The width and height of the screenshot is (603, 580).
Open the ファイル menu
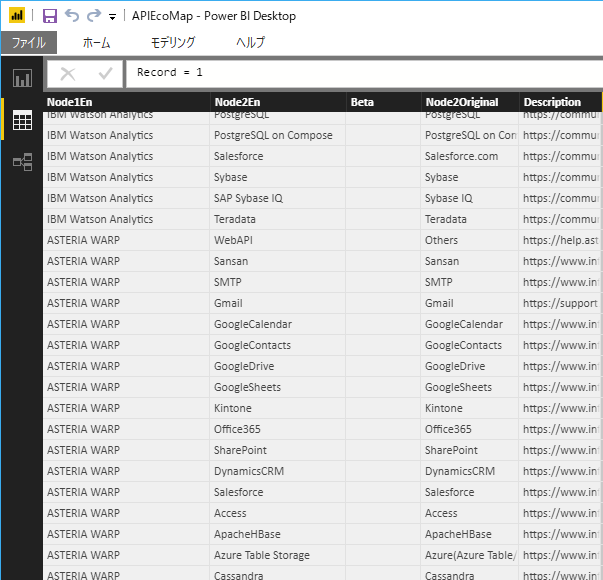click(29, 42)
